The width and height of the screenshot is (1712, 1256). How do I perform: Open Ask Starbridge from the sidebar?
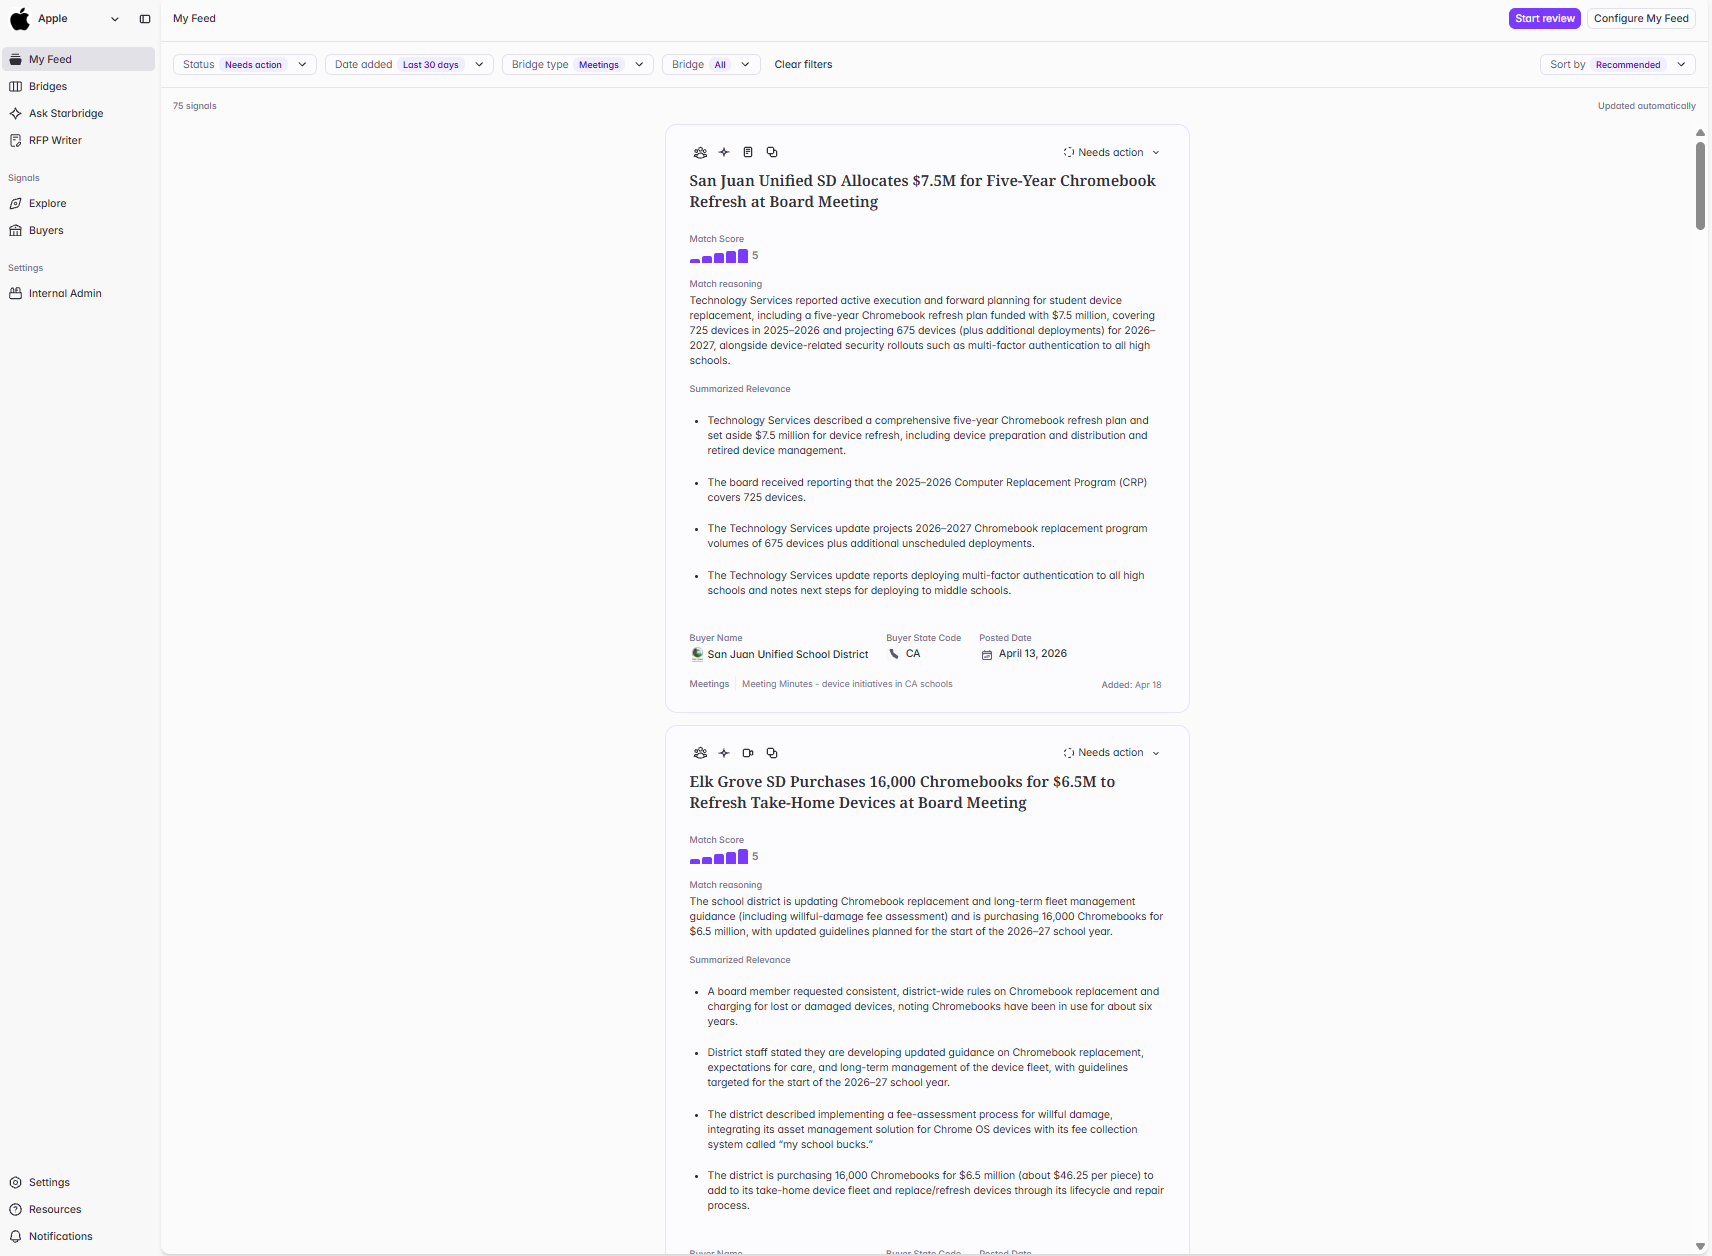pos(78,114)
